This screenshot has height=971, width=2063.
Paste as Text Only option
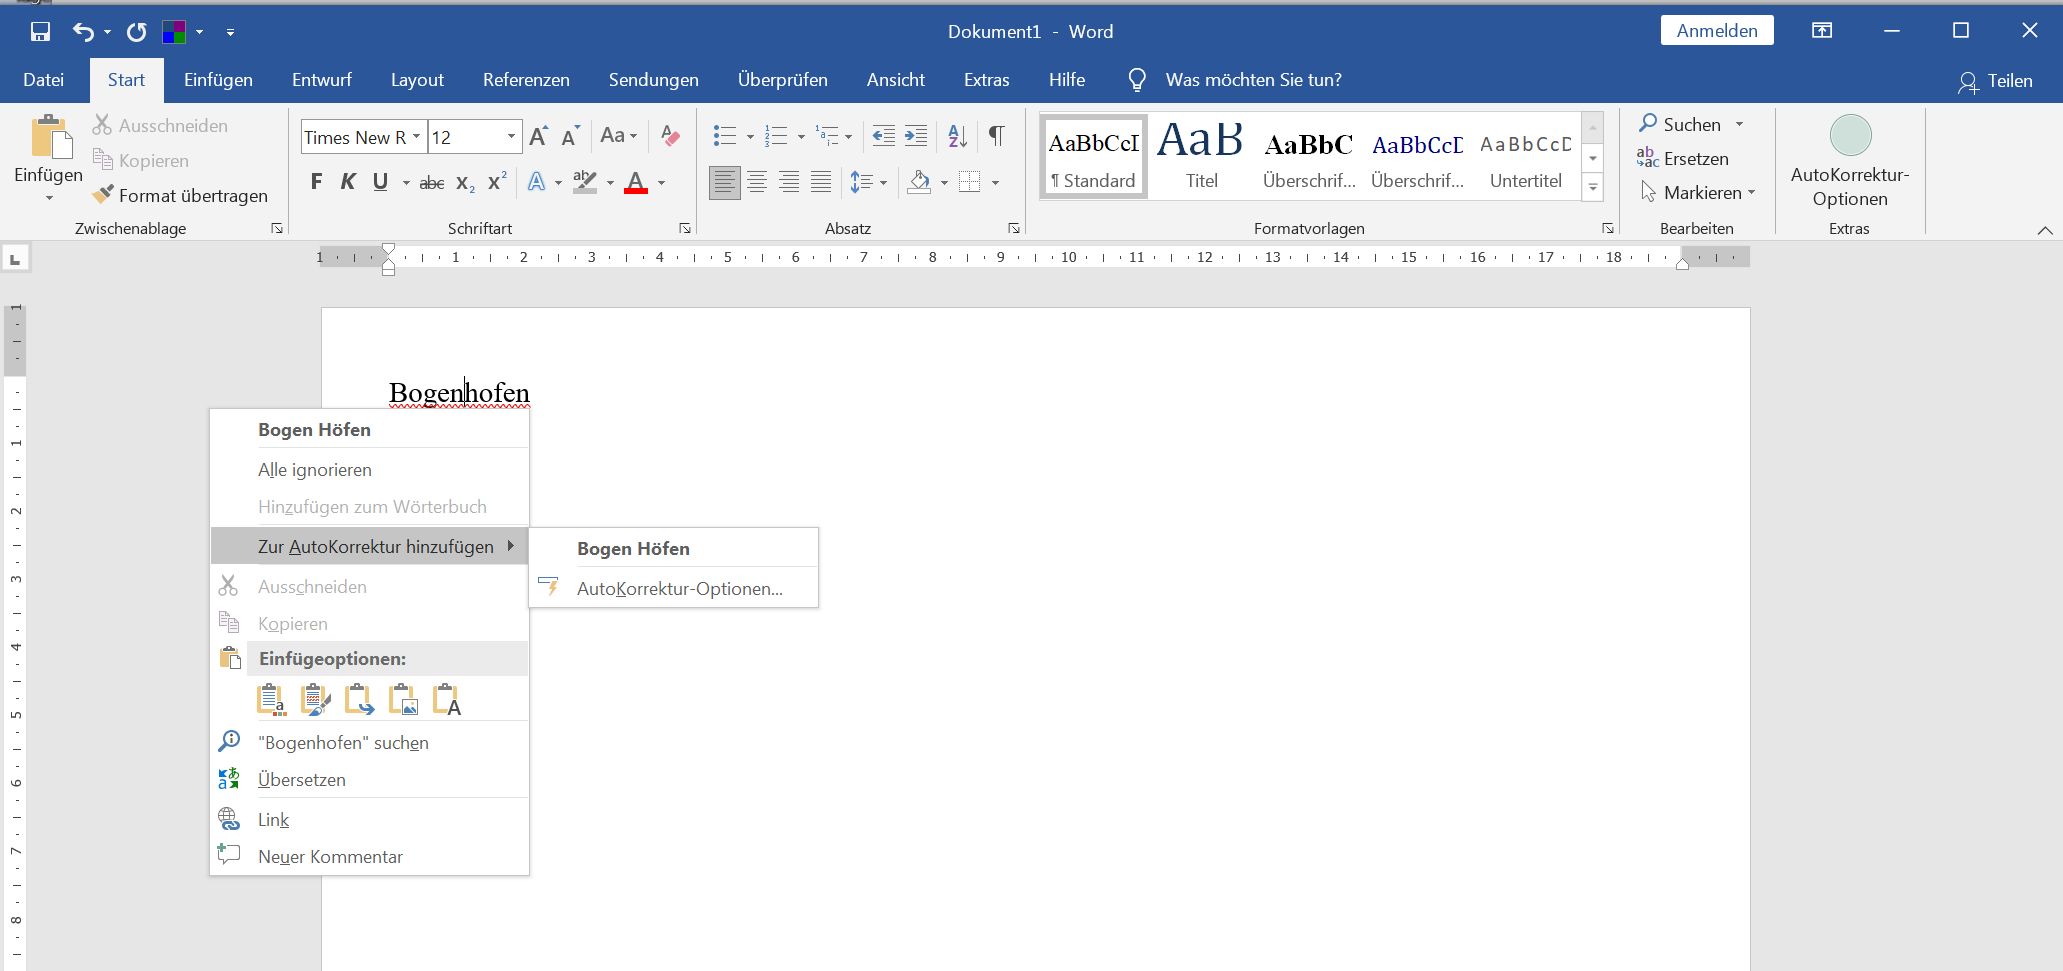[x=447, y=699]
